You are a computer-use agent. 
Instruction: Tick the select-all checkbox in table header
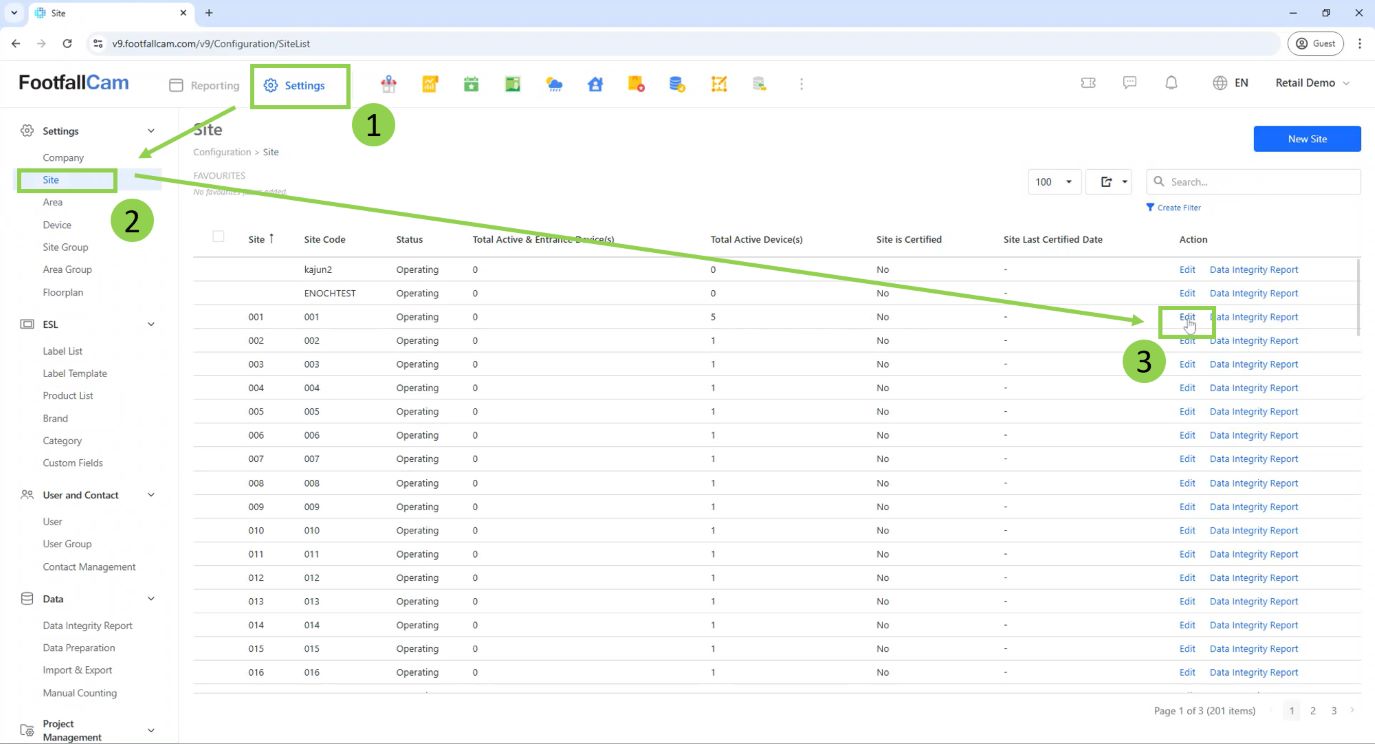218,236
